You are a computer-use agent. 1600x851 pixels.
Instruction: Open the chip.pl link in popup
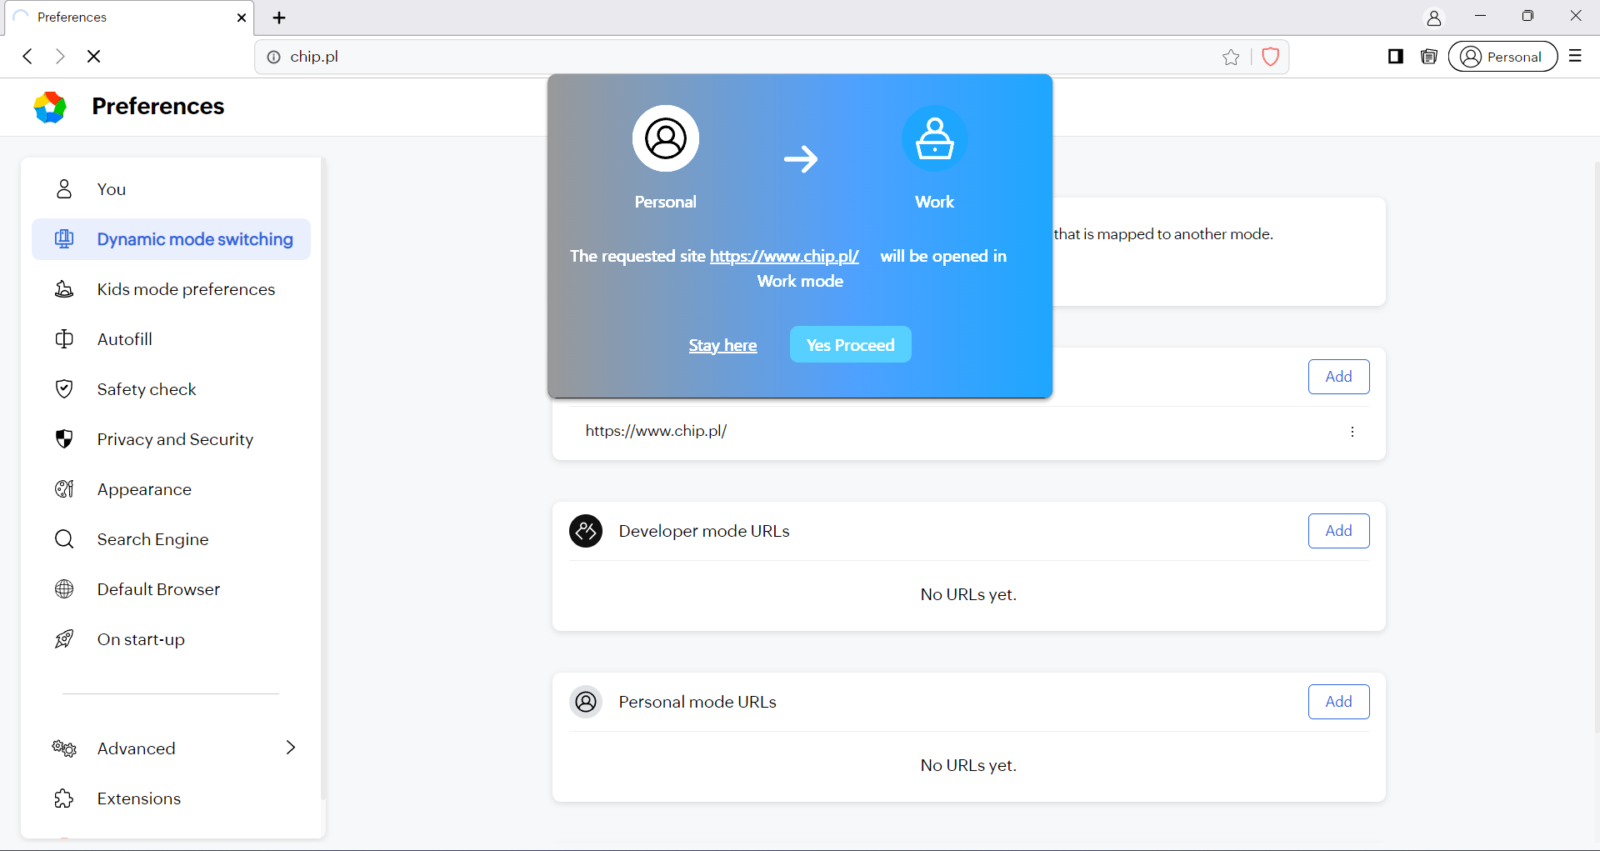point(784,257)
